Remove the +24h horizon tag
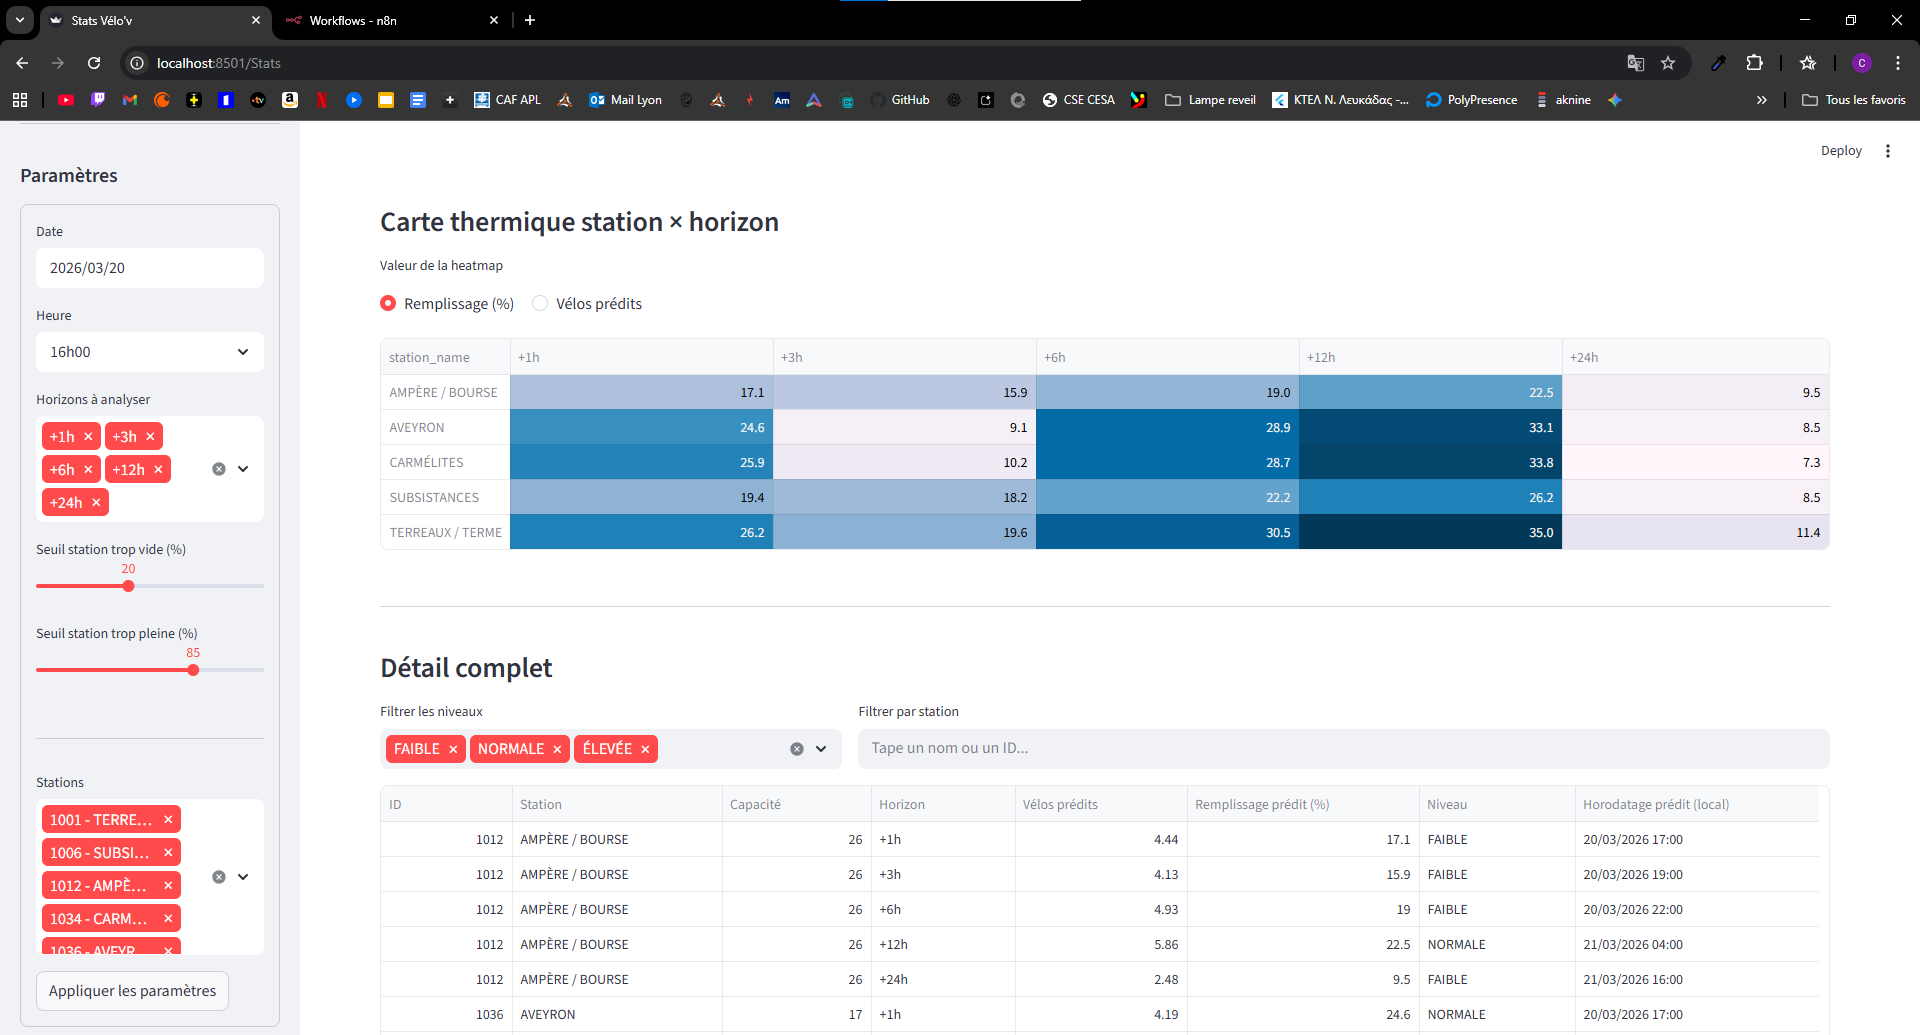1920x1035 pixels. coord(96,503)
